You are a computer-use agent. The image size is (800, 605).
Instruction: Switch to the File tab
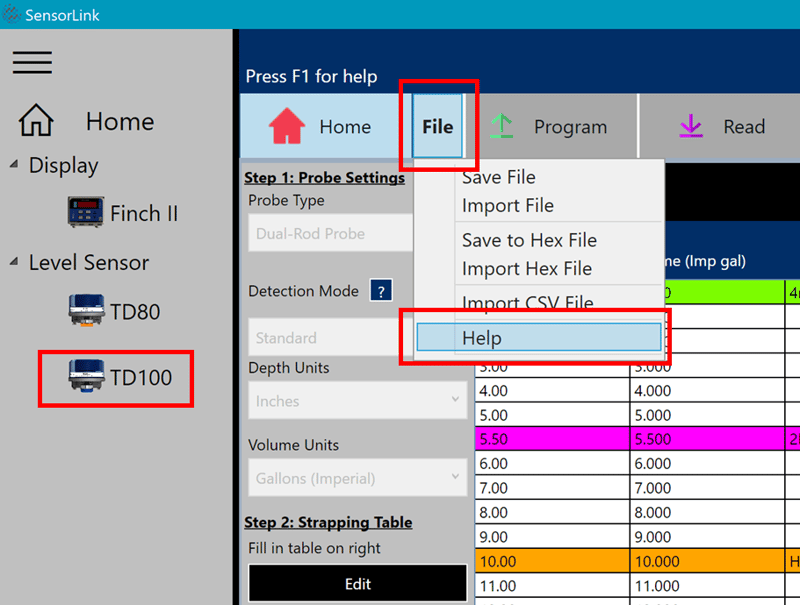click(x=437, y=126)
